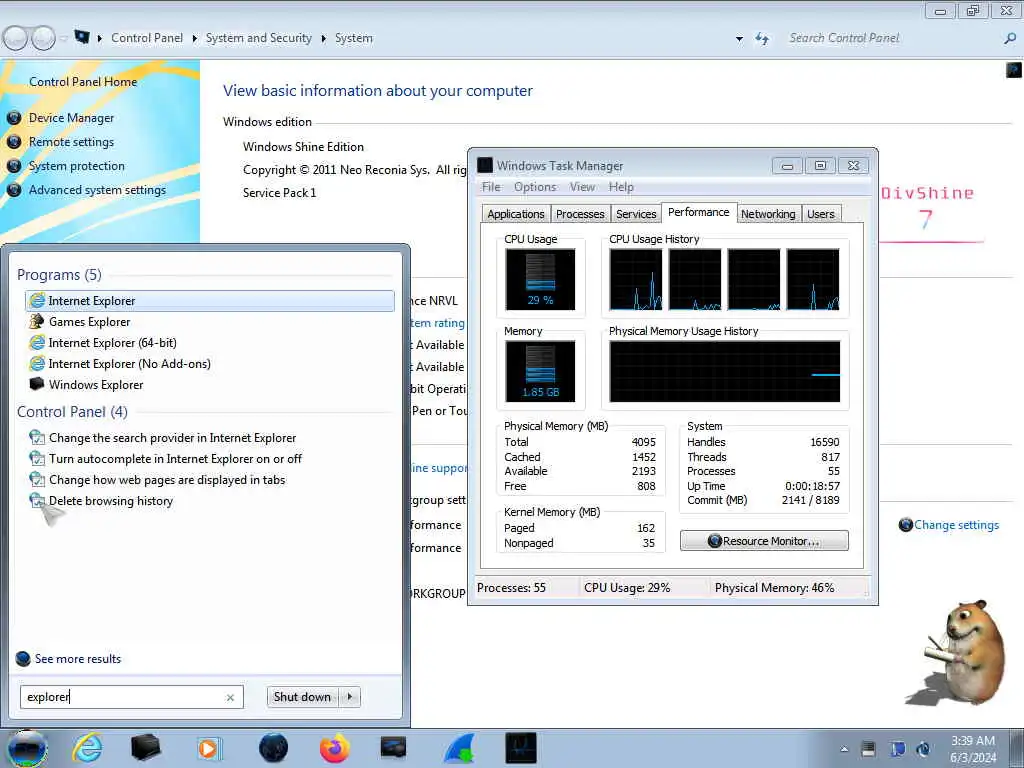The height and width of the screenshot is (768, 1024).
Task: Launch Firefox from the taskbar
Action: tap(334, 748)
